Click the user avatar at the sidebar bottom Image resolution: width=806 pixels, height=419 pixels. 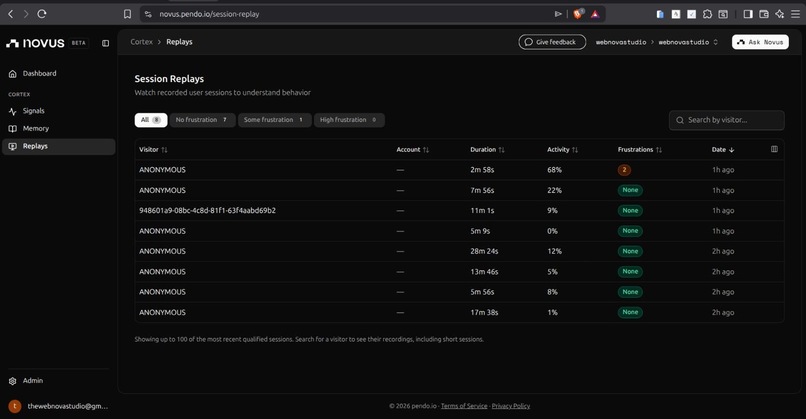pos(15,406)
